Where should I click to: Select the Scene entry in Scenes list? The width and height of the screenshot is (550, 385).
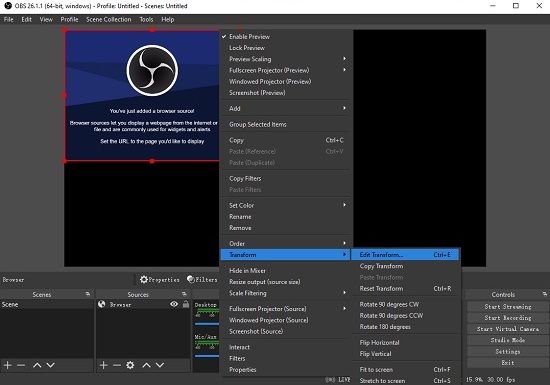47,304
